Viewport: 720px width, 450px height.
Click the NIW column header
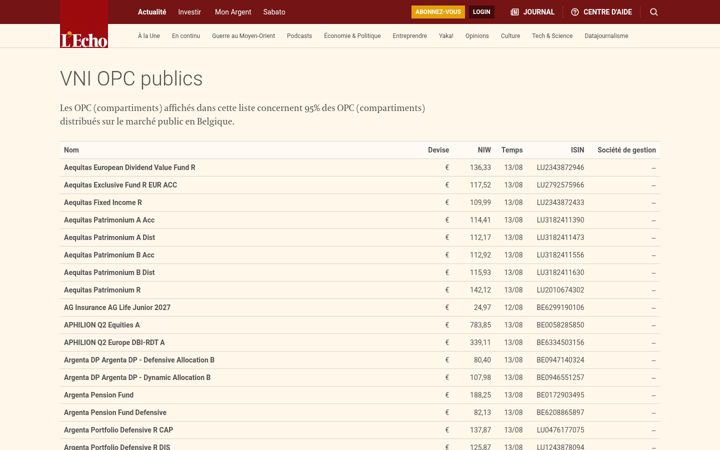(484, 150)
